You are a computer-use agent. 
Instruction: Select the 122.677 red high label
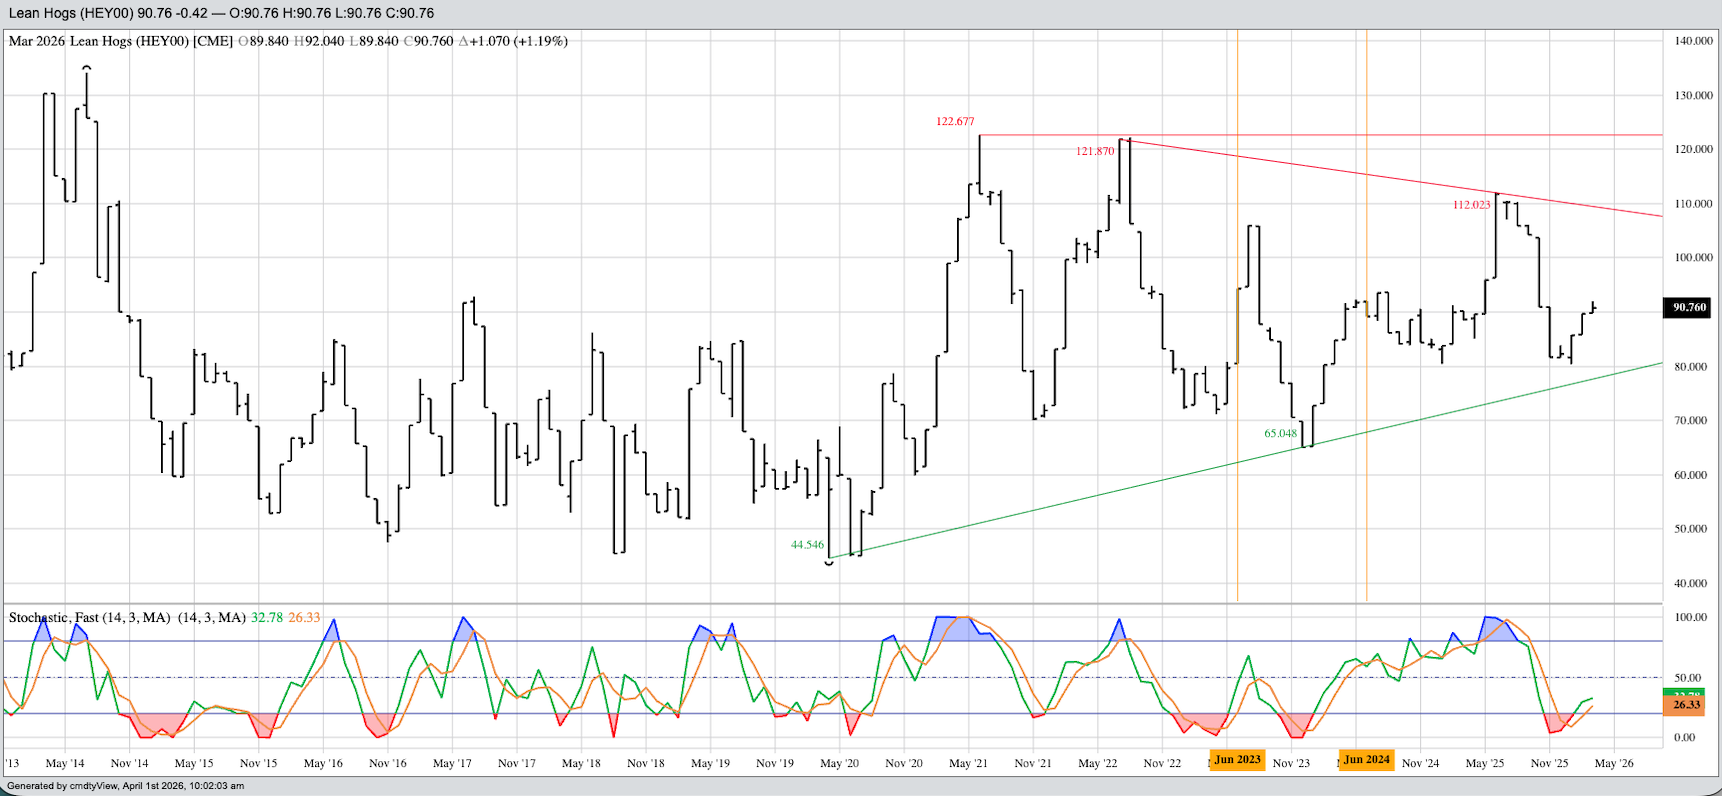pos(954,122)
